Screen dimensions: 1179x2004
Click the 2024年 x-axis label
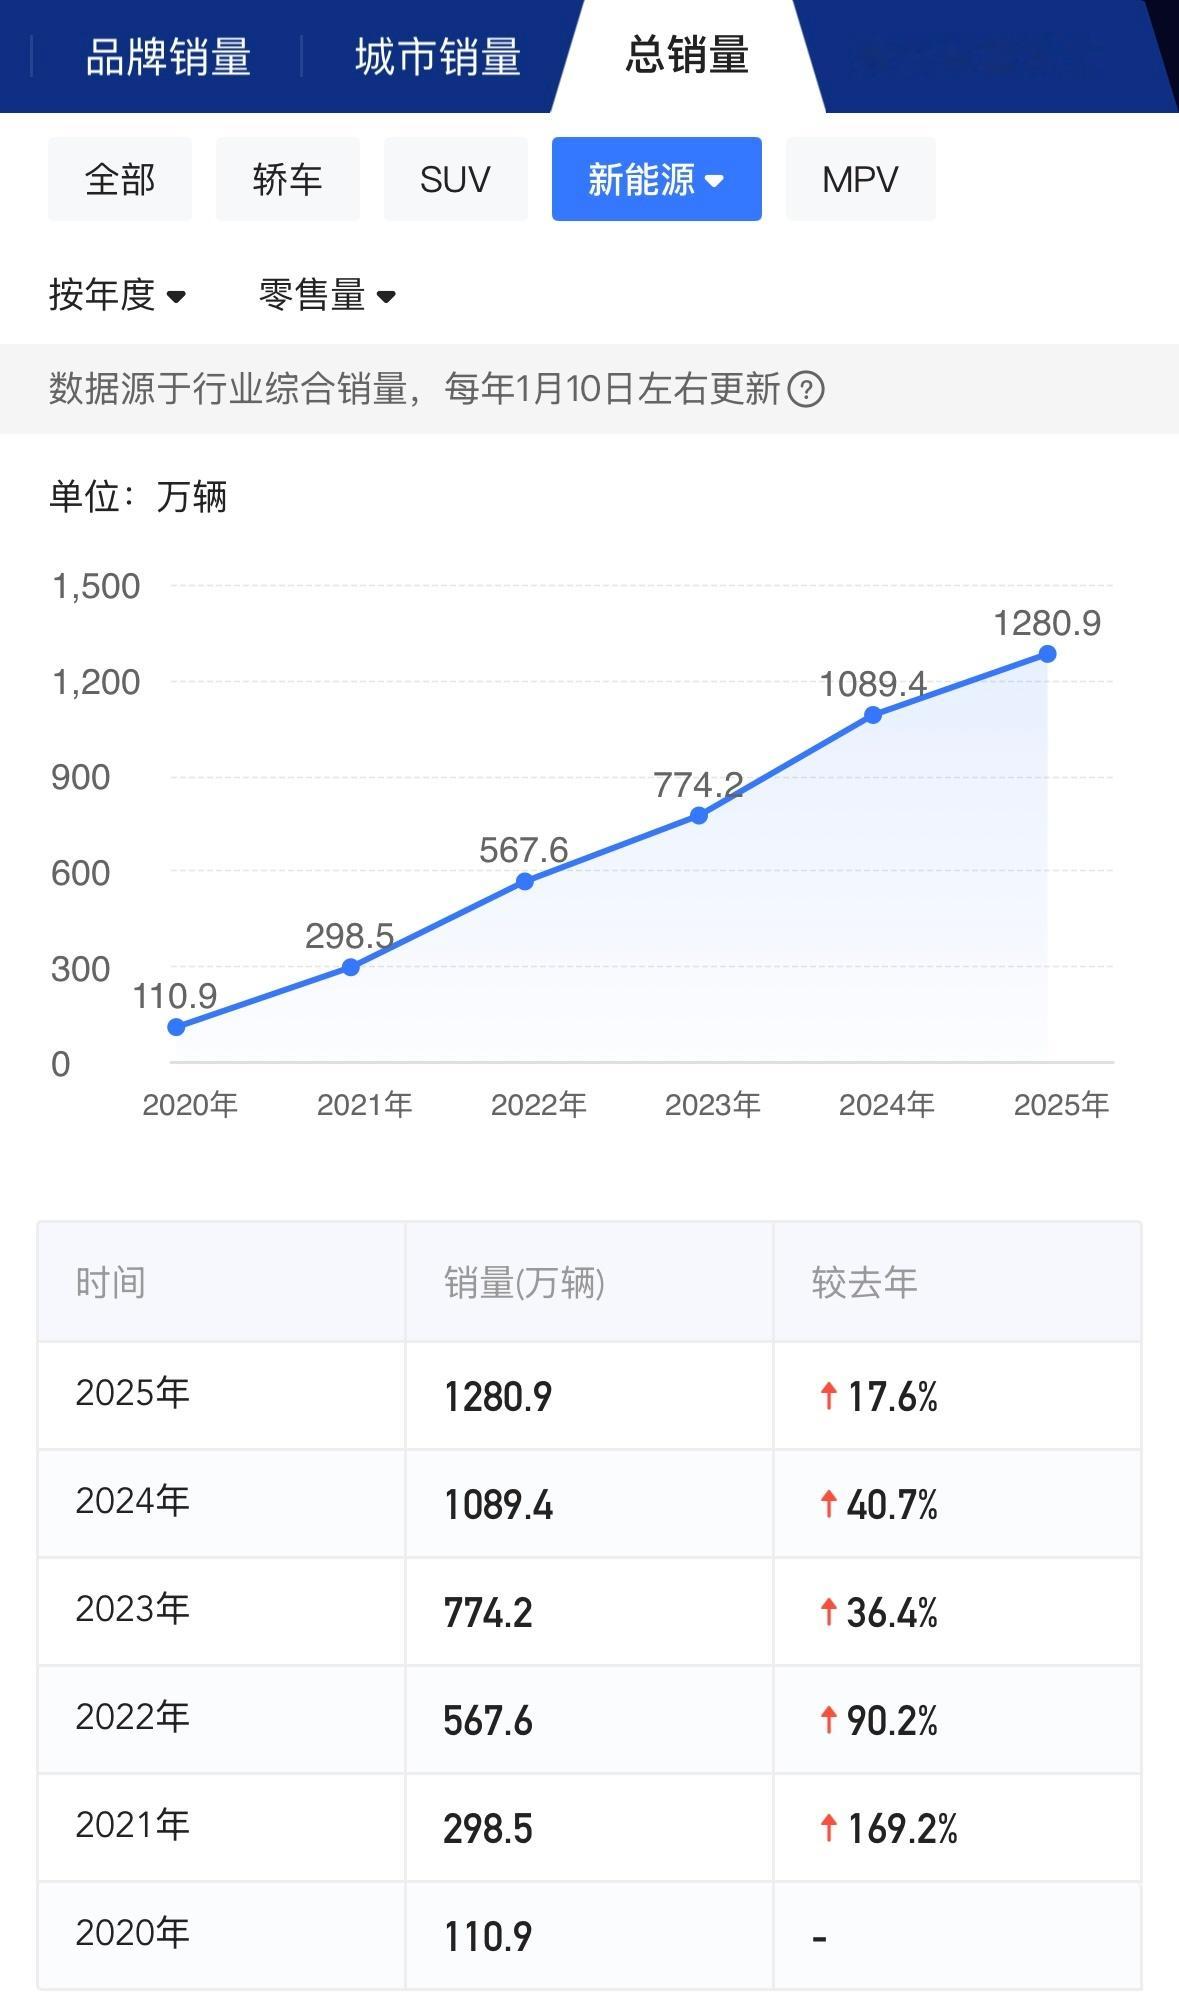[886, 1105]
